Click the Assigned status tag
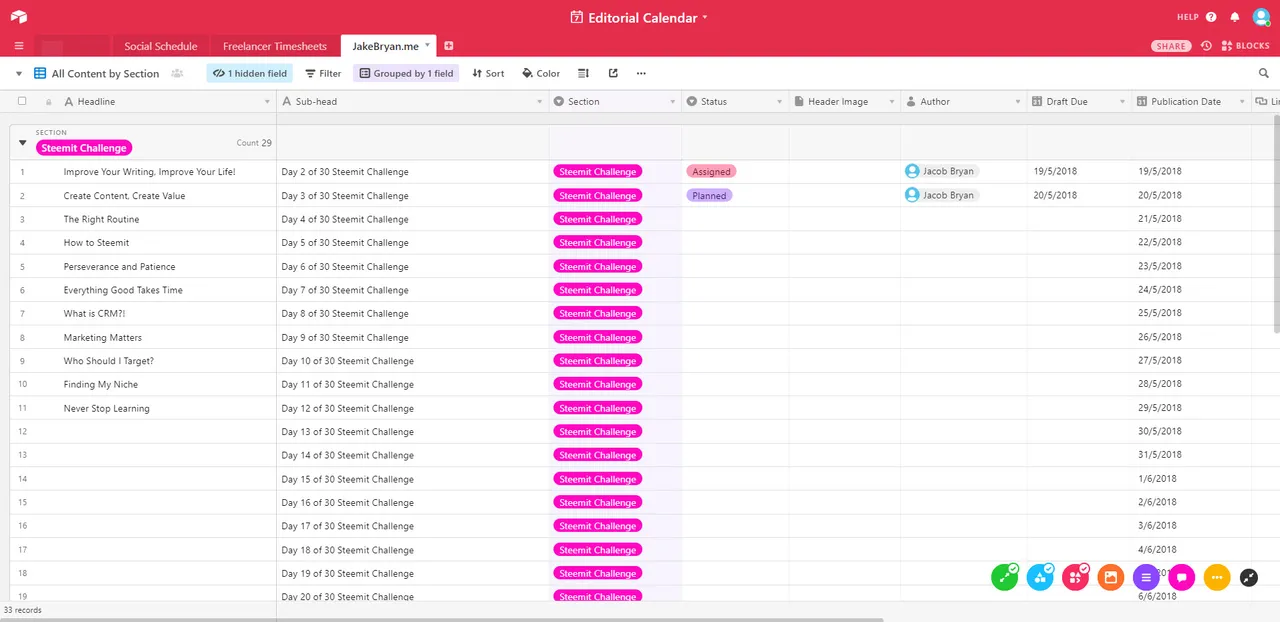The width and height of the screenshot is (1280, 622). (711, 172)
